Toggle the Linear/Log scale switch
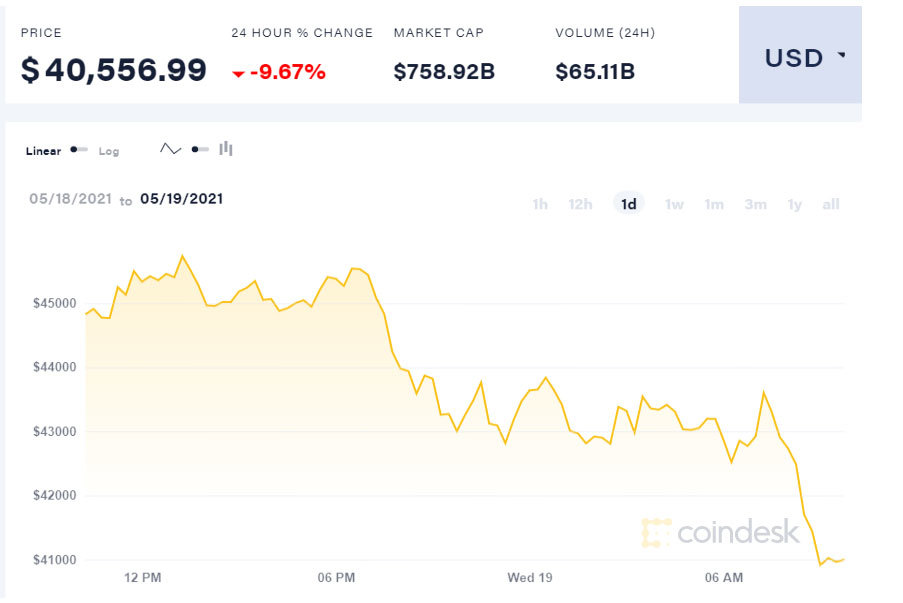This screenshot has width=903, height=603. click(79, 151)
